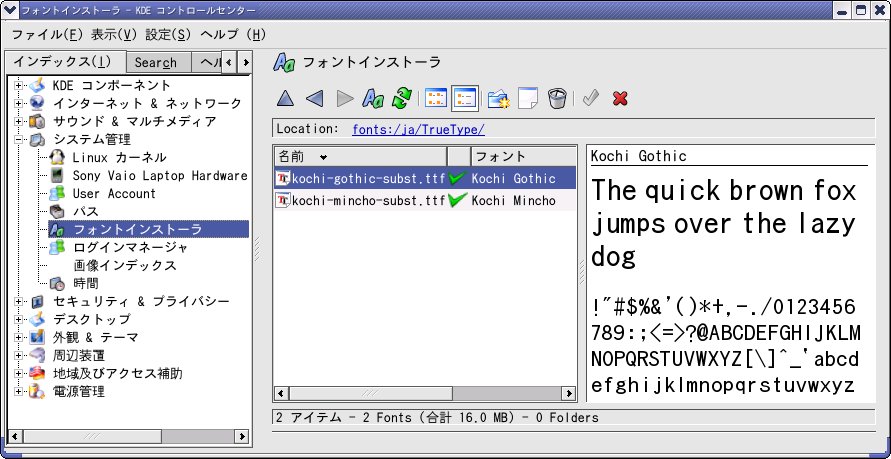Click the Aa fonts home toolbar icon
The image size is (891, 459).
373,99
